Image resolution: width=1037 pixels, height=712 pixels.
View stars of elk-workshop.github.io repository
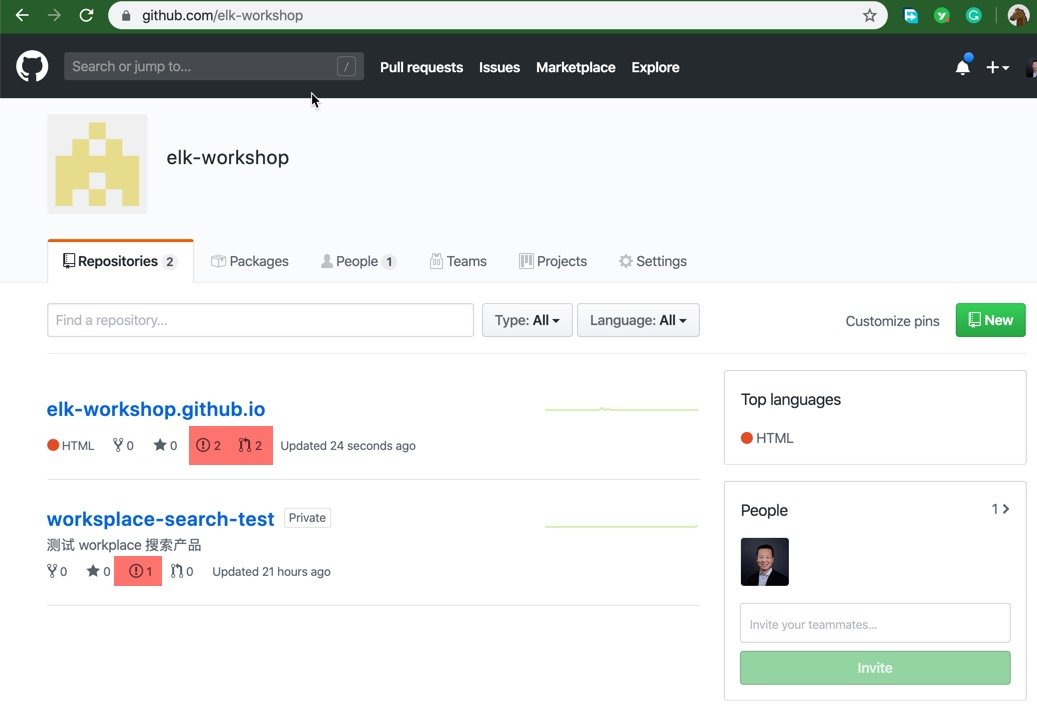pyautogui.click(x=165, y=446)
